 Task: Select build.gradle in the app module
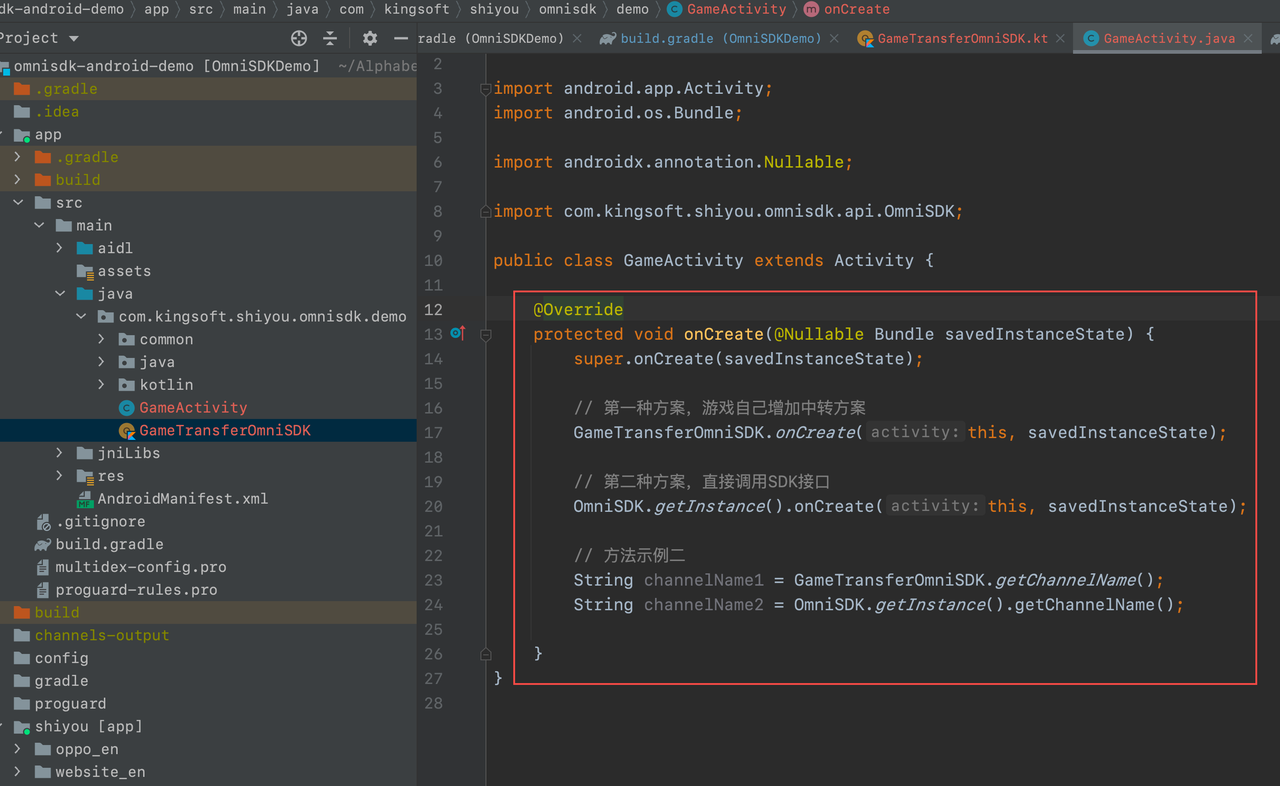pyautogui.click(x=109, y=545)
